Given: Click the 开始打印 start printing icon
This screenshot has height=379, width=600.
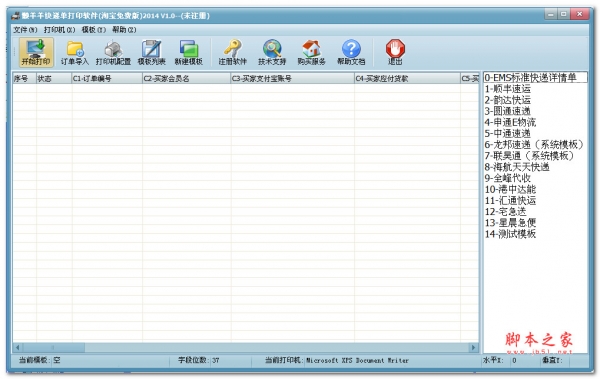Looking at the screenshot, I should pyautogui.click(x=36, y=52).
